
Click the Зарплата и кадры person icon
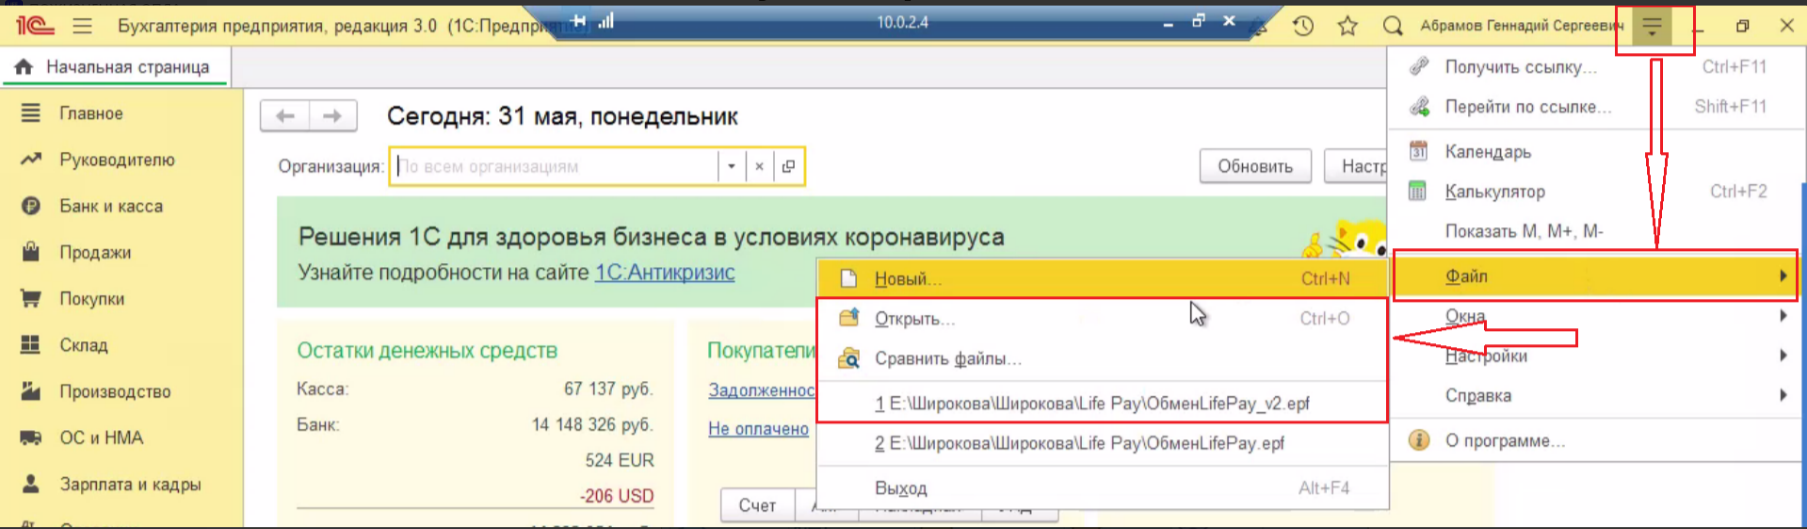pyautogui.click(x=31, y=484)
